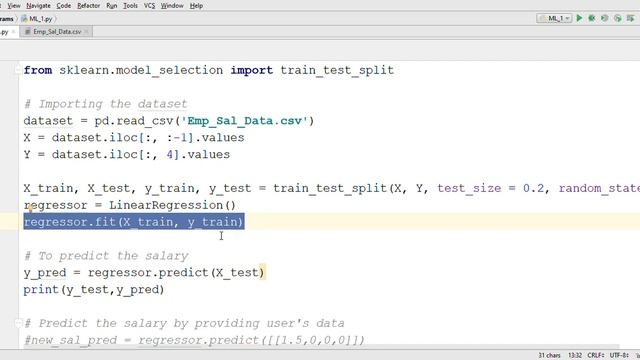Open the Run menu
Screen dimensions: 640x360
tap(111, 6)
